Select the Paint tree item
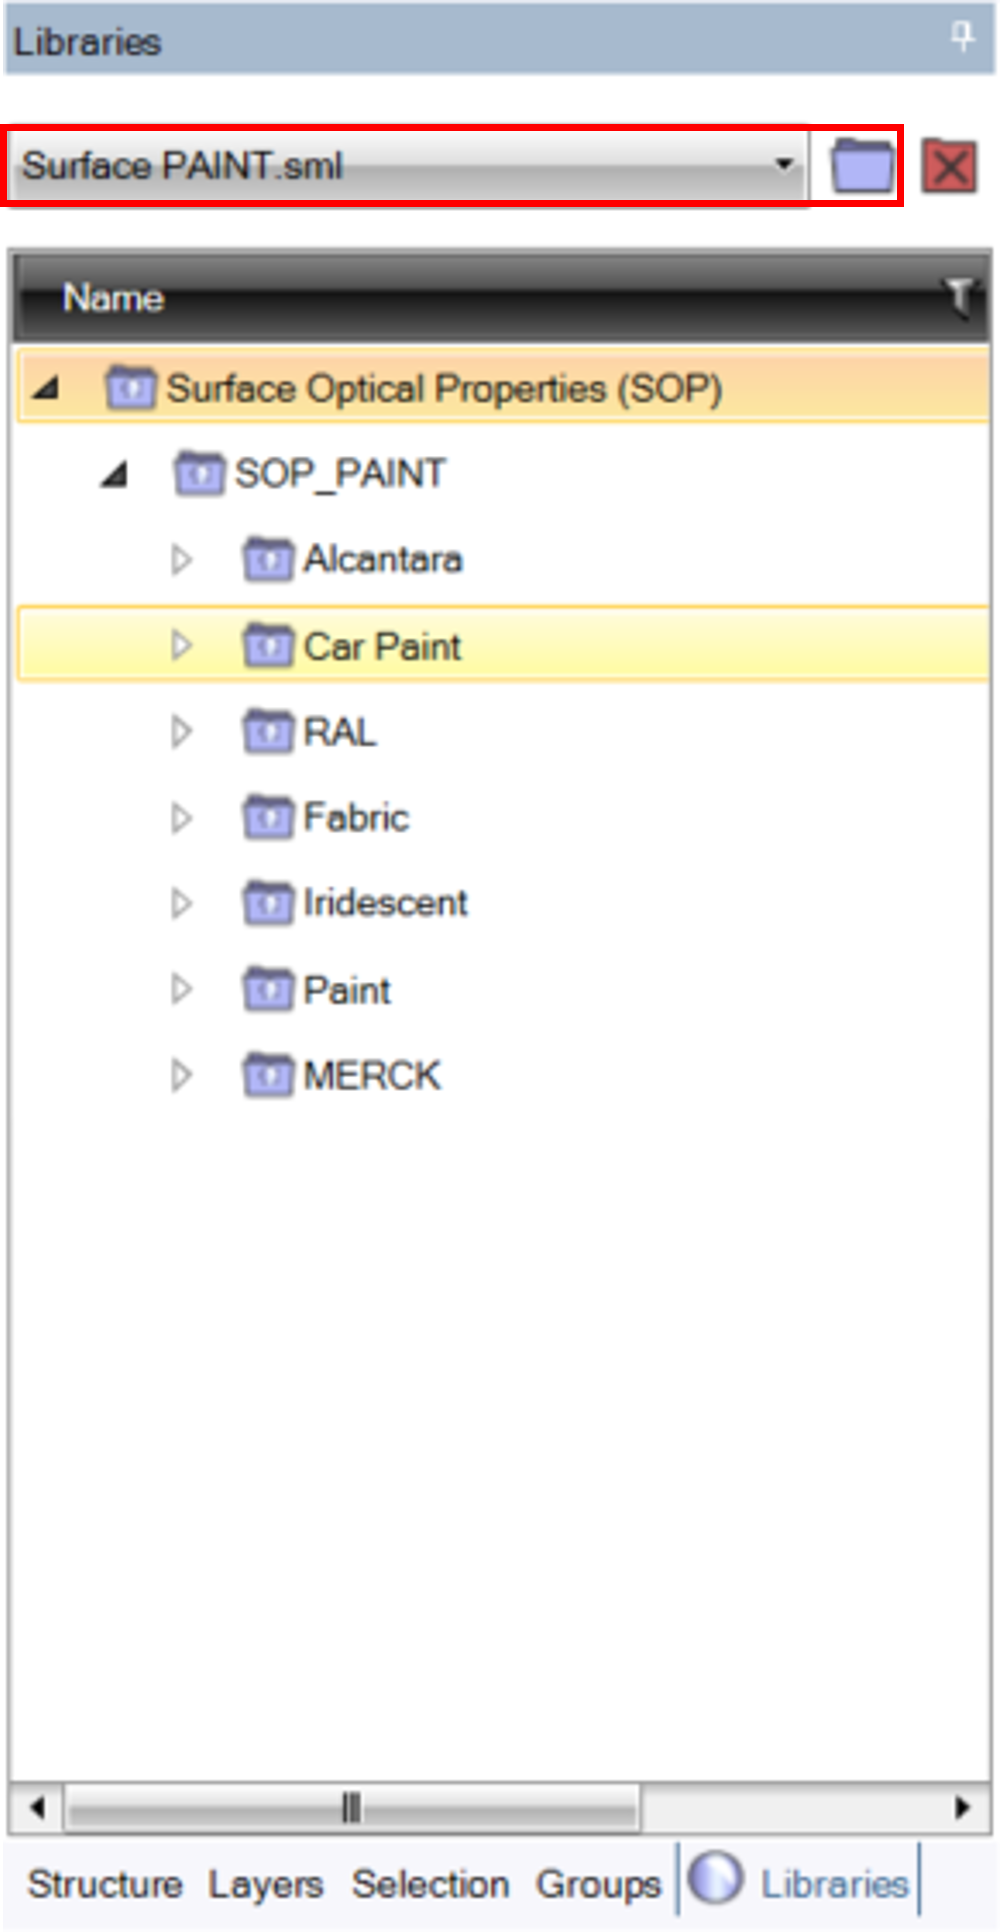 coord(346,990)
